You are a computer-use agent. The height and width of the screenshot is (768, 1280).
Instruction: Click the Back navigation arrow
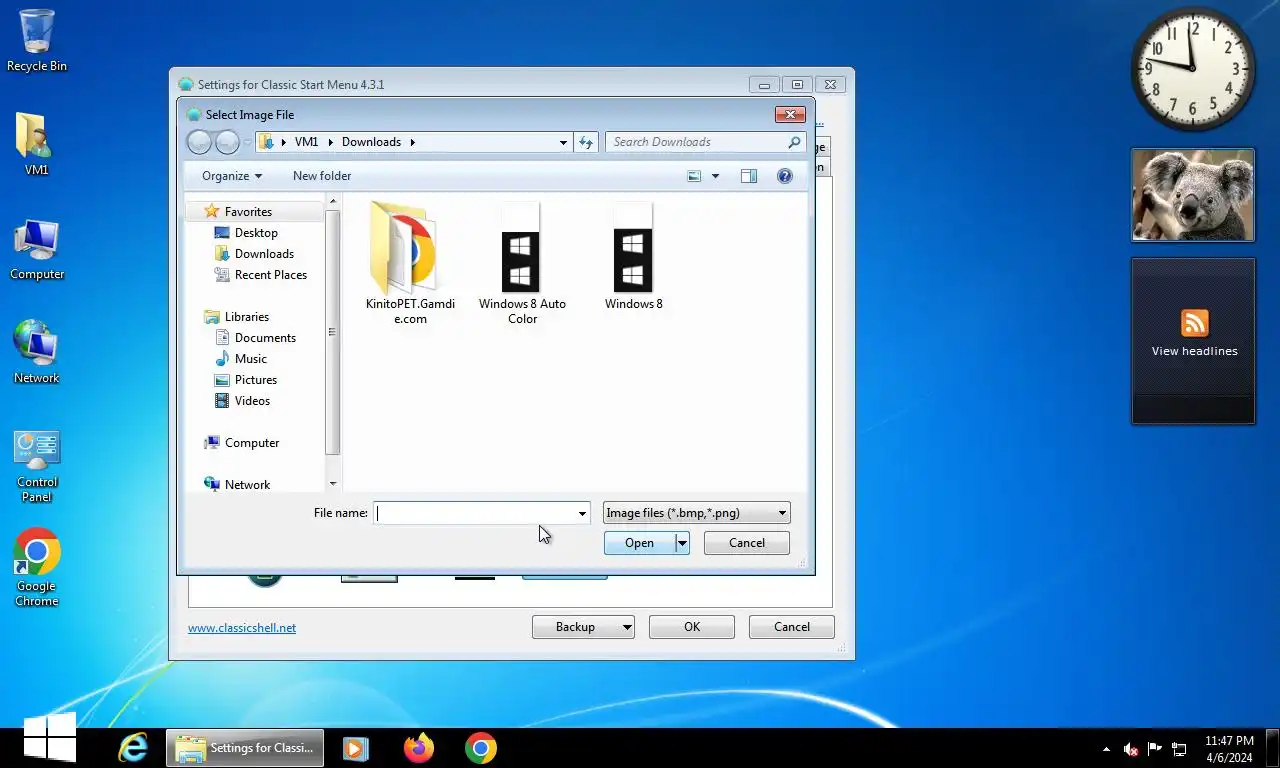pyautogui.click(x=200, y=142)
